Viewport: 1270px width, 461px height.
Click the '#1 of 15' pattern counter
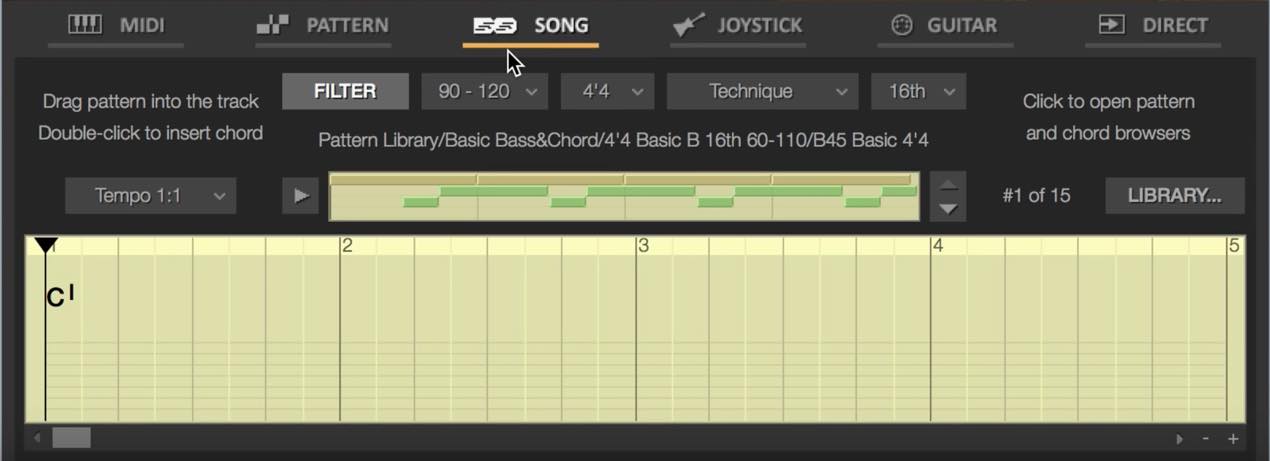(1036, 196)
